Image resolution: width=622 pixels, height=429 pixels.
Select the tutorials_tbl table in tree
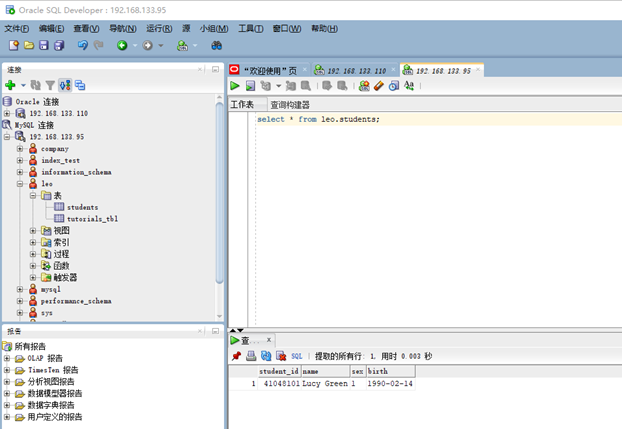click(x=92, y=219)
